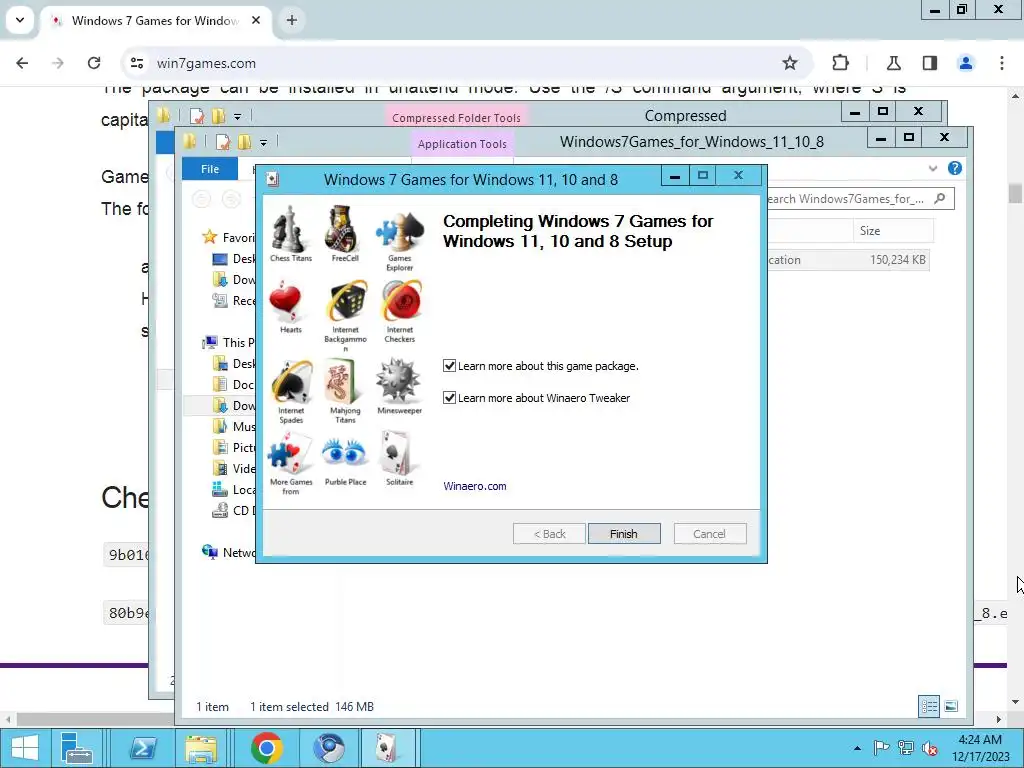1024x768 pixels.
Task: Go back in Chrome browser
Action: (22, 63)
